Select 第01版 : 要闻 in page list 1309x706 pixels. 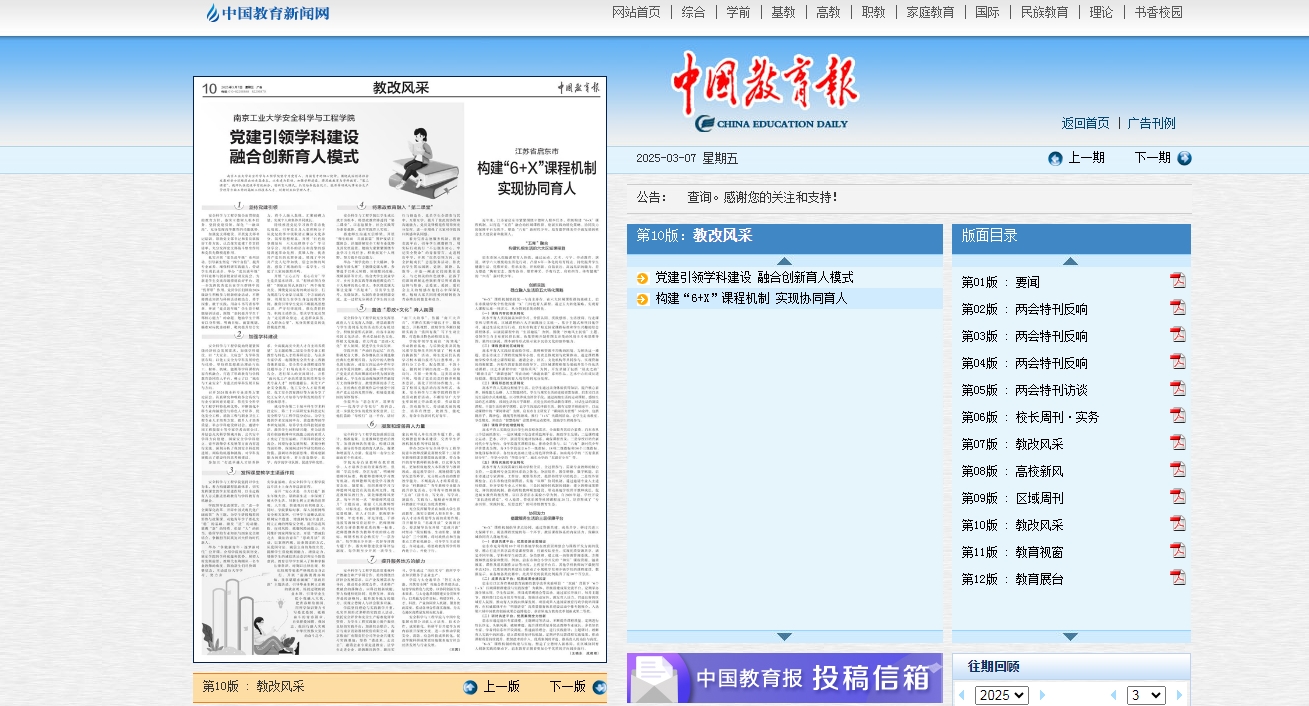pyautogui.click(x=1000, y=282)
